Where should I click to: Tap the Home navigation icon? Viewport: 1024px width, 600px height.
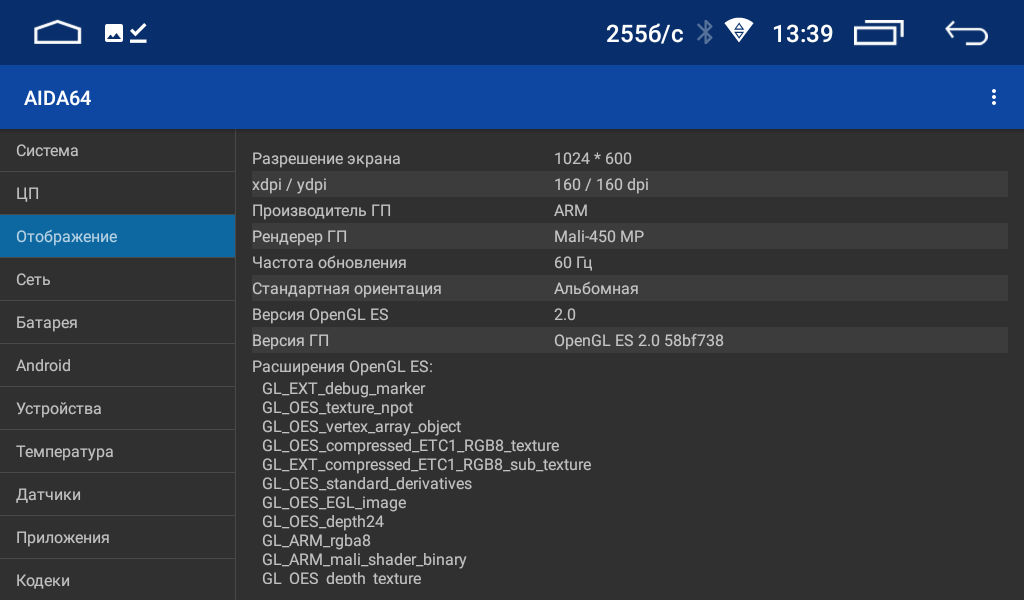pyautogui.click(x=57, y=33)
